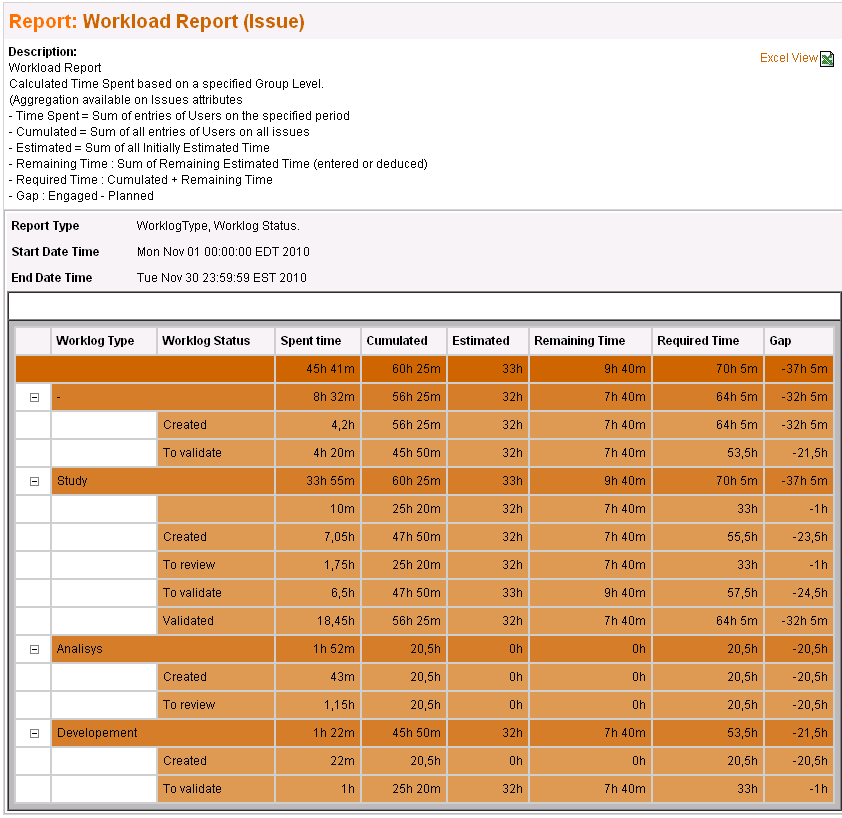Select the Required Time column header
The height and width of the screenshot is (818, 842).
click(698, 341)
